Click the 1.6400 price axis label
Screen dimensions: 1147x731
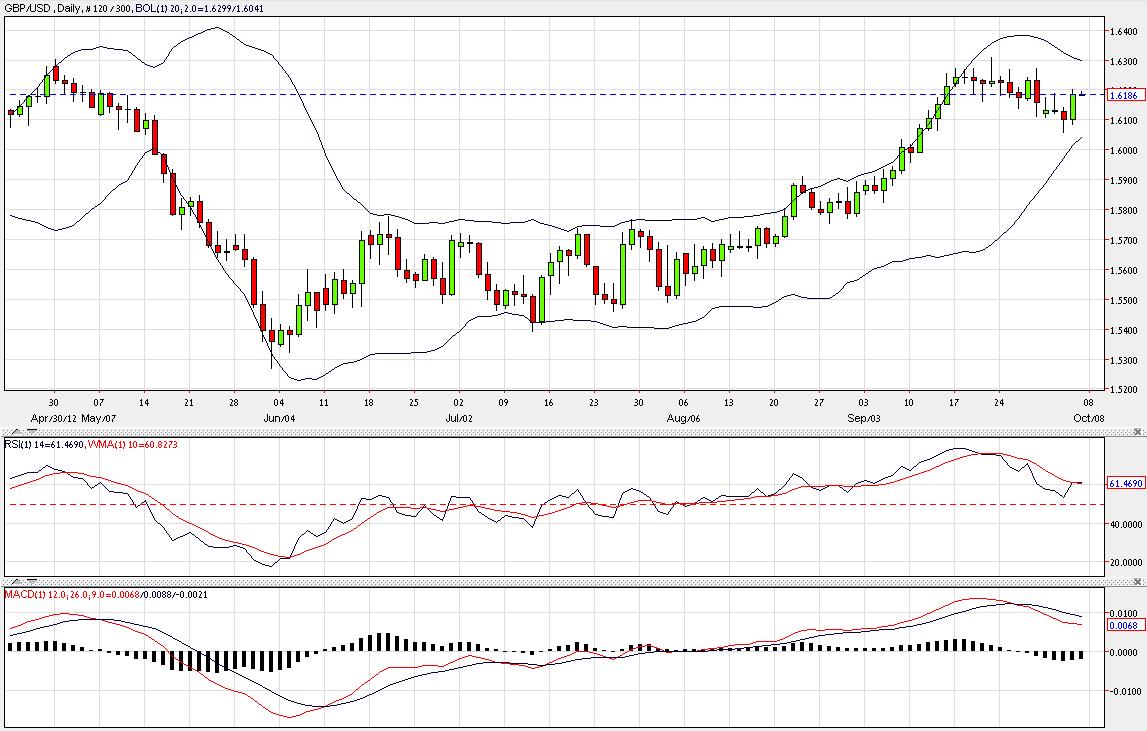click(1124, 31)
